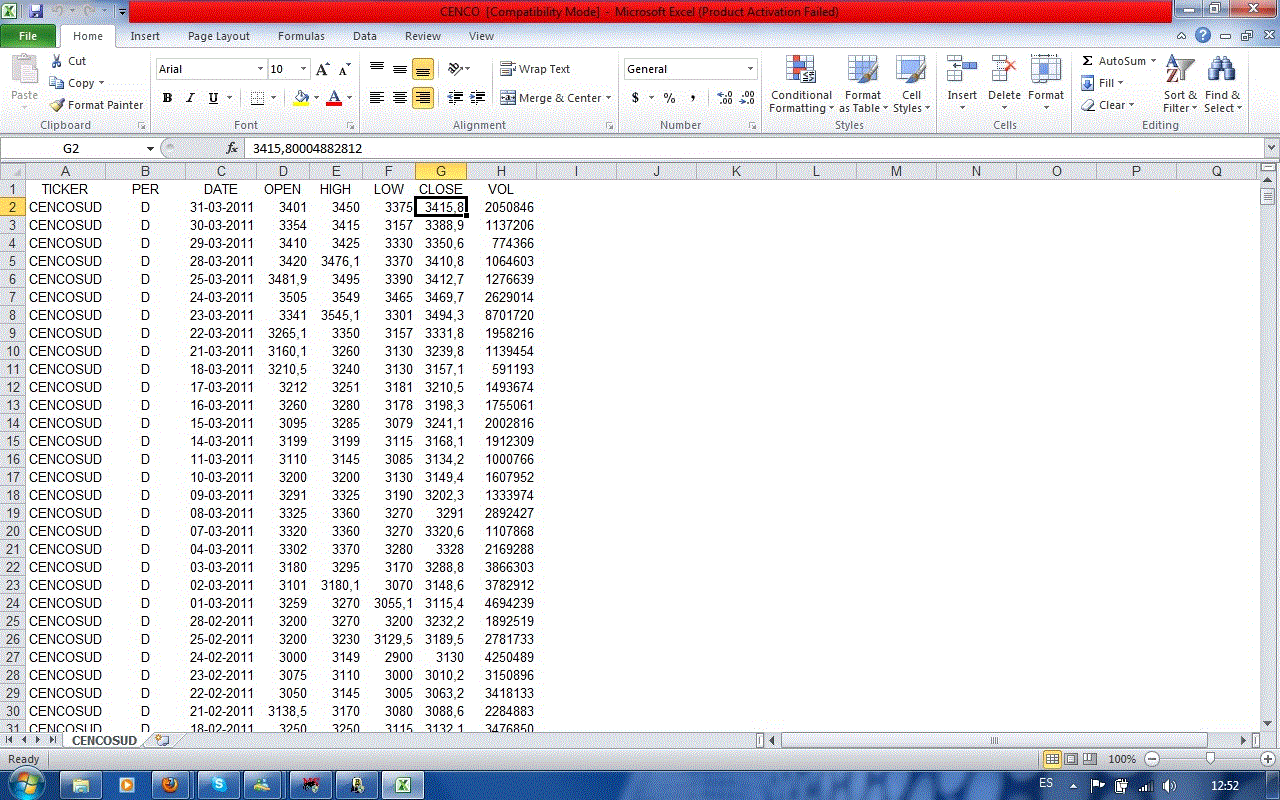Open Skype from the taskbar
This screenshot has width=1280, height=800.
coord(218,785)
